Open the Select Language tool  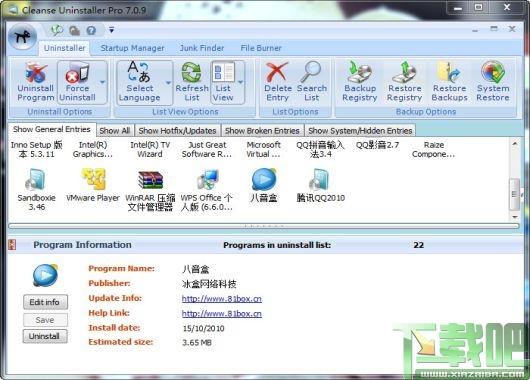tap(140, 82)
